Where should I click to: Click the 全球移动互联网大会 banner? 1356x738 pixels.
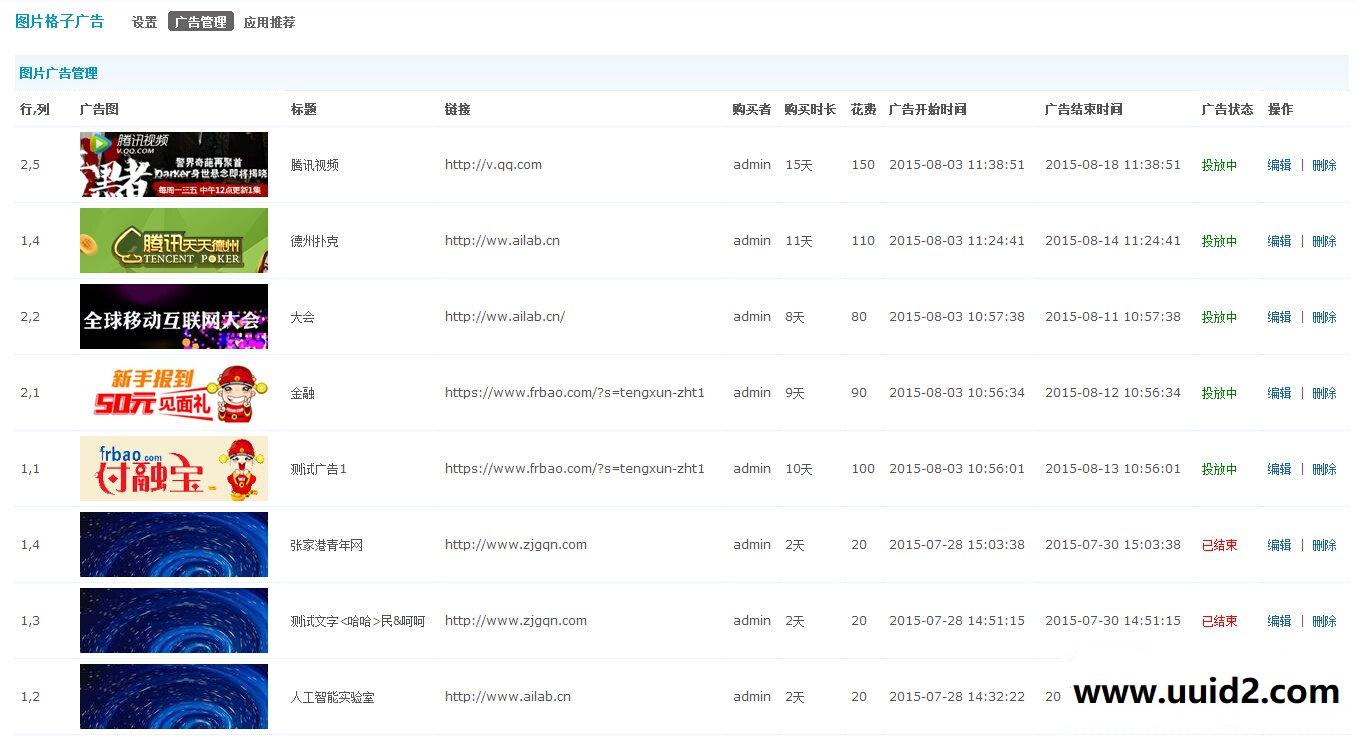[173, 316]
